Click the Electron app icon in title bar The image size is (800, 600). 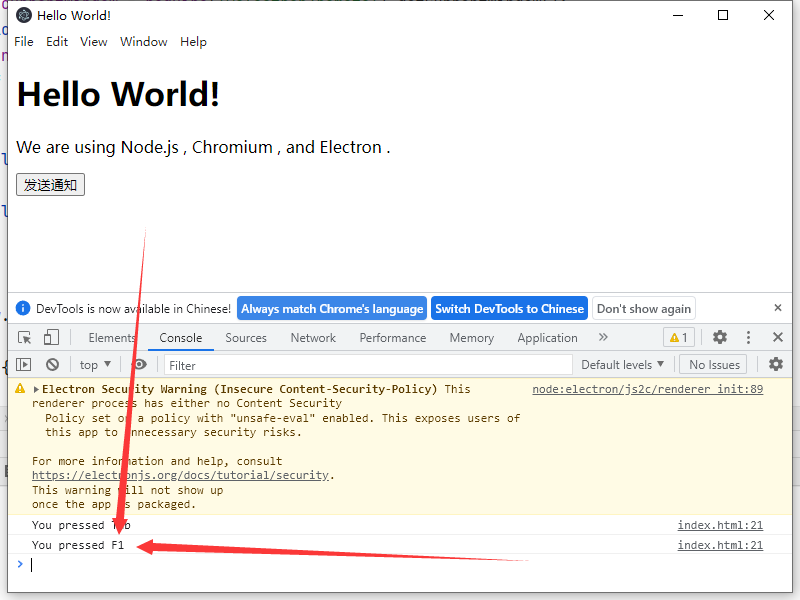point(24,15)
